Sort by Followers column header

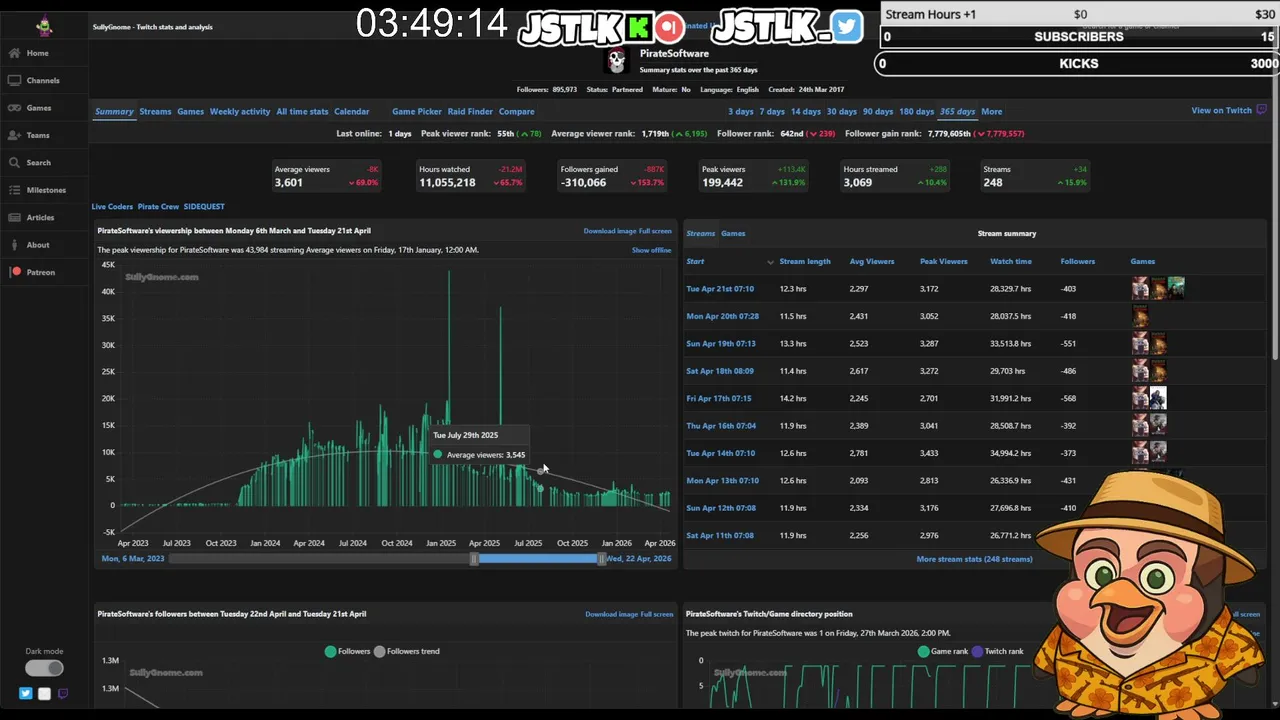[1078, 261]
